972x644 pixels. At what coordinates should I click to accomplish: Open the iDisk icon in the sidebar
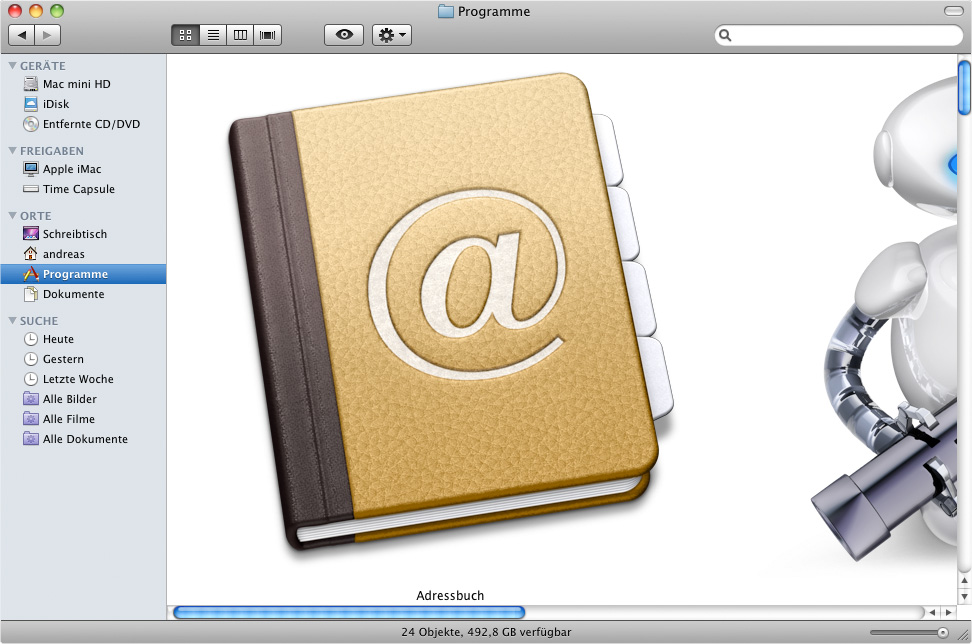[x=30, y=104]
